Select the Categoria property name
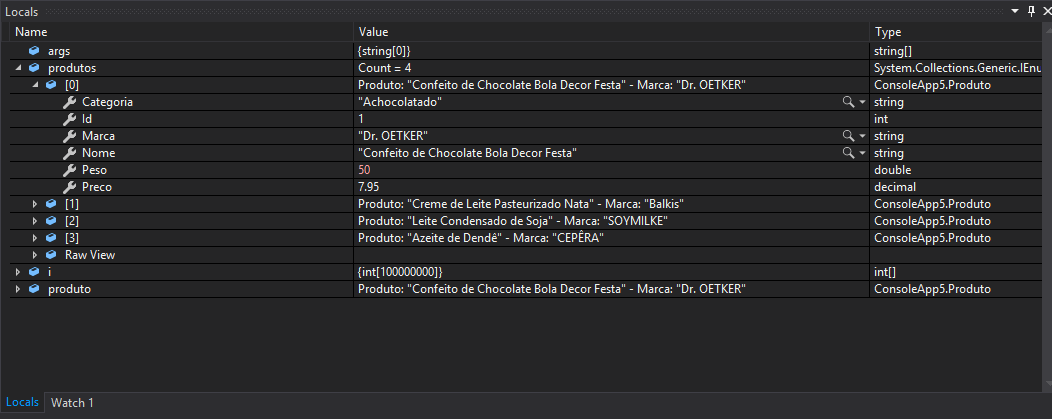 point(107,102)
